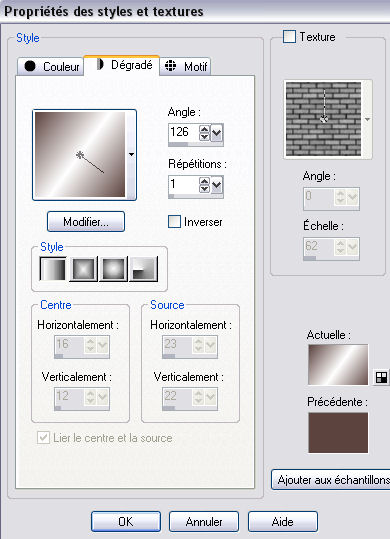
Task: Open the brick texture picker dropdown
Action: pyautogui.click(x=367, y=119)
